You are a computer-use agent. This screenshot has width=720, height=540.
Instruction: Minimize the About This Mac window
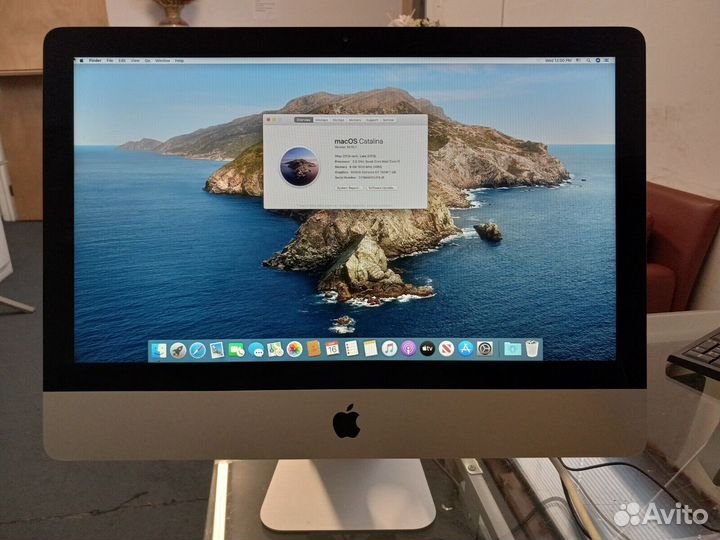[275, 120]
